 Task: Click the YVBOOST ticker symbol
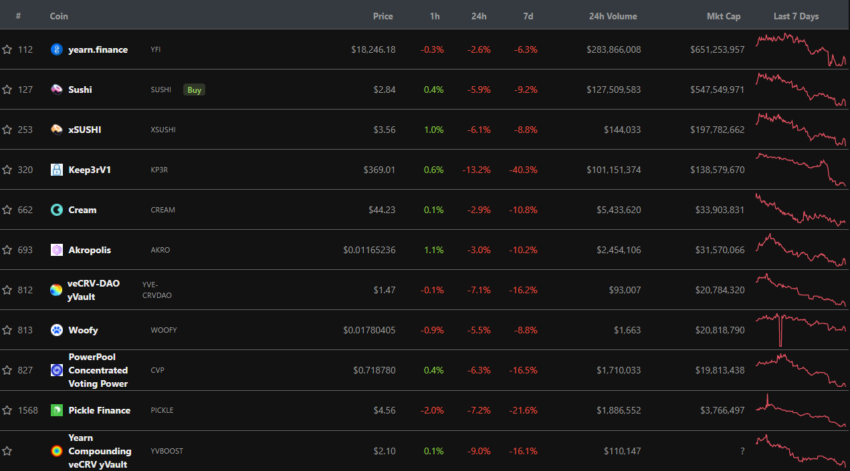coord(167,451)
